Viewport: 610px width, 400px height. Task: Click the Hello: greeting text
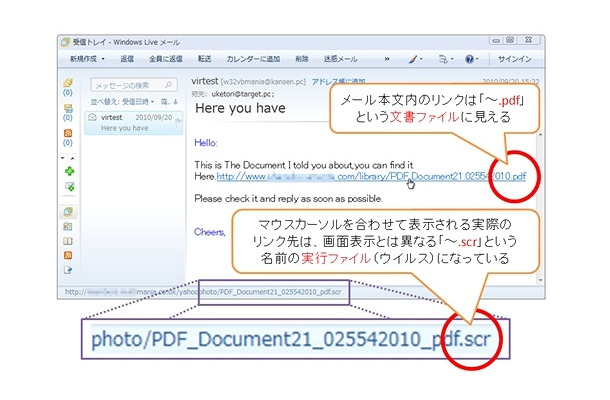(206, 143)
